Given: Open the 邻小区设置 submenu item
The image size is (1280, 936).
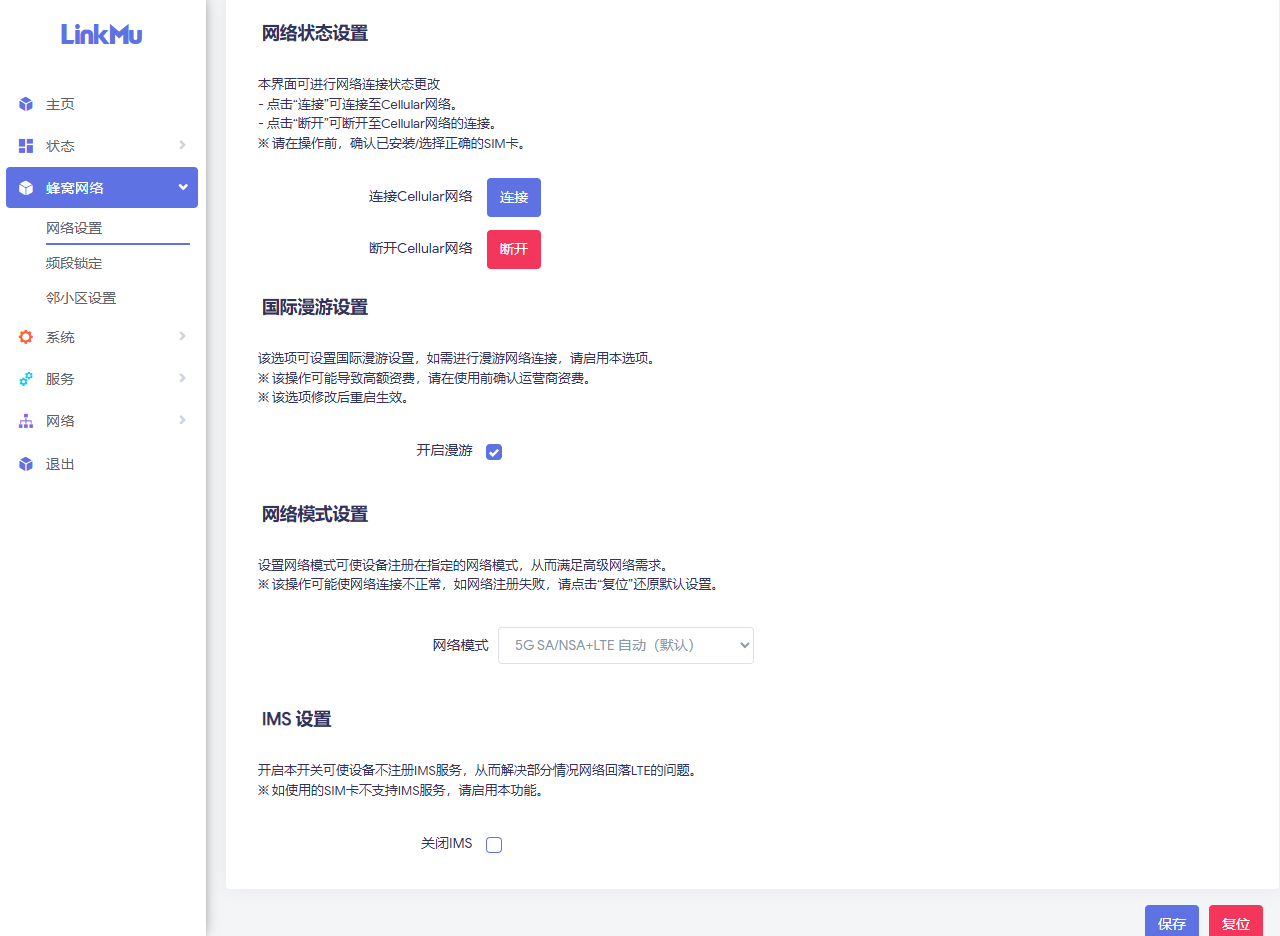Looking at the screenshot, I should (81, 298).
